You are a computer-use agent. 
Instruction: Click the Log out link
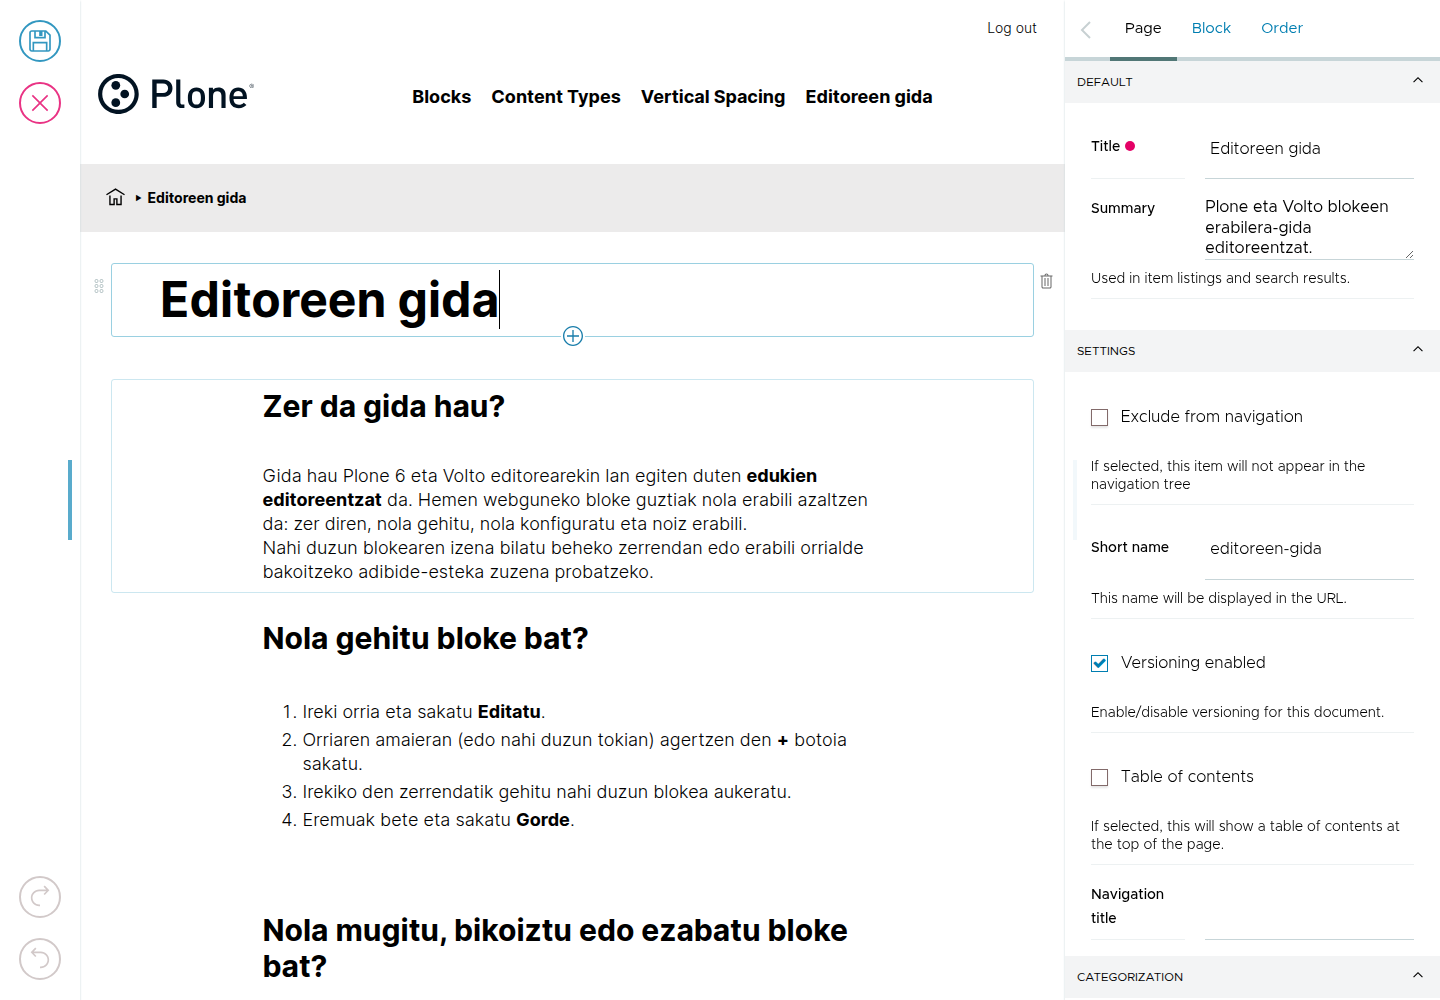pyautogui.click(x=1012, y=28)
